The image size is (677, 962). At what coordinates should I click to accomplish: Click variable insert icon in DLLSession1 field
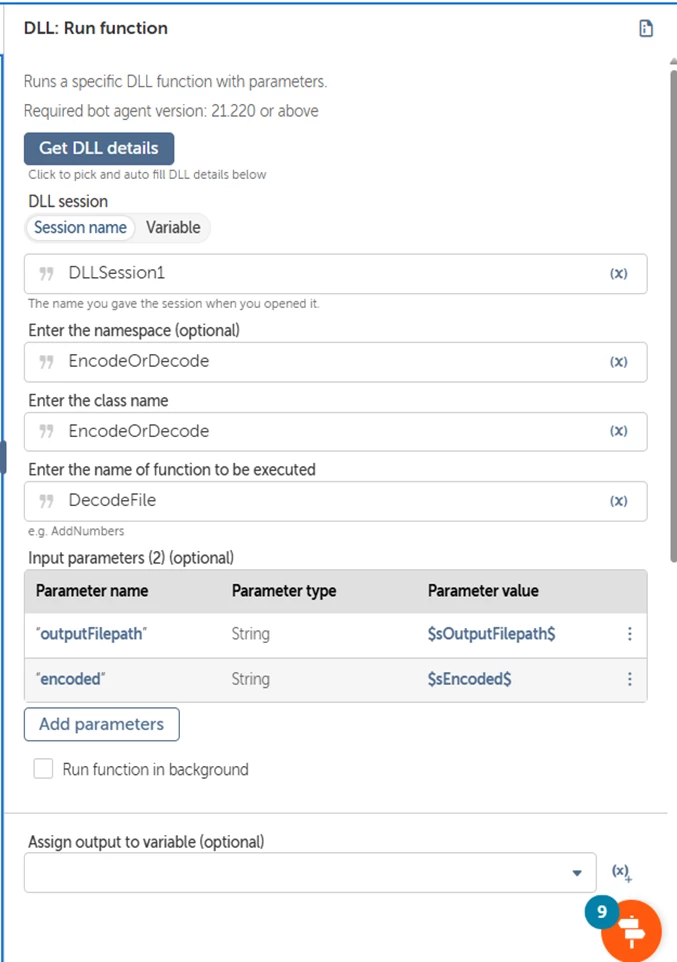point(619,274)
